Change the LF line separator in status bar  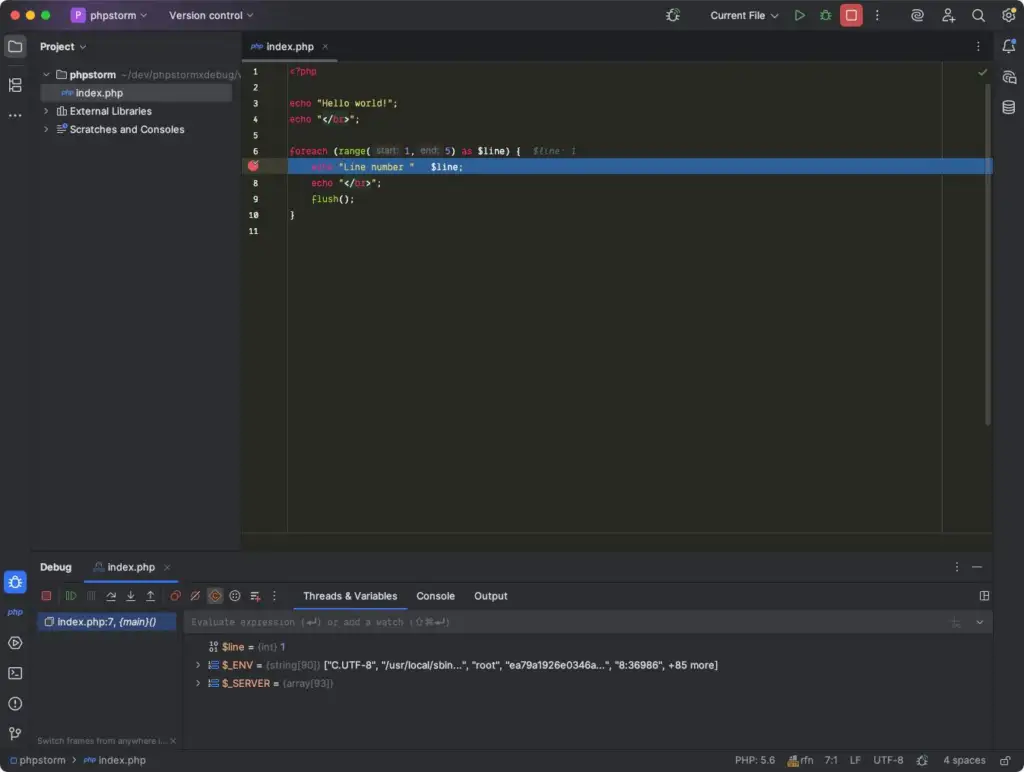pyautogui.click(x=855, y=760)
